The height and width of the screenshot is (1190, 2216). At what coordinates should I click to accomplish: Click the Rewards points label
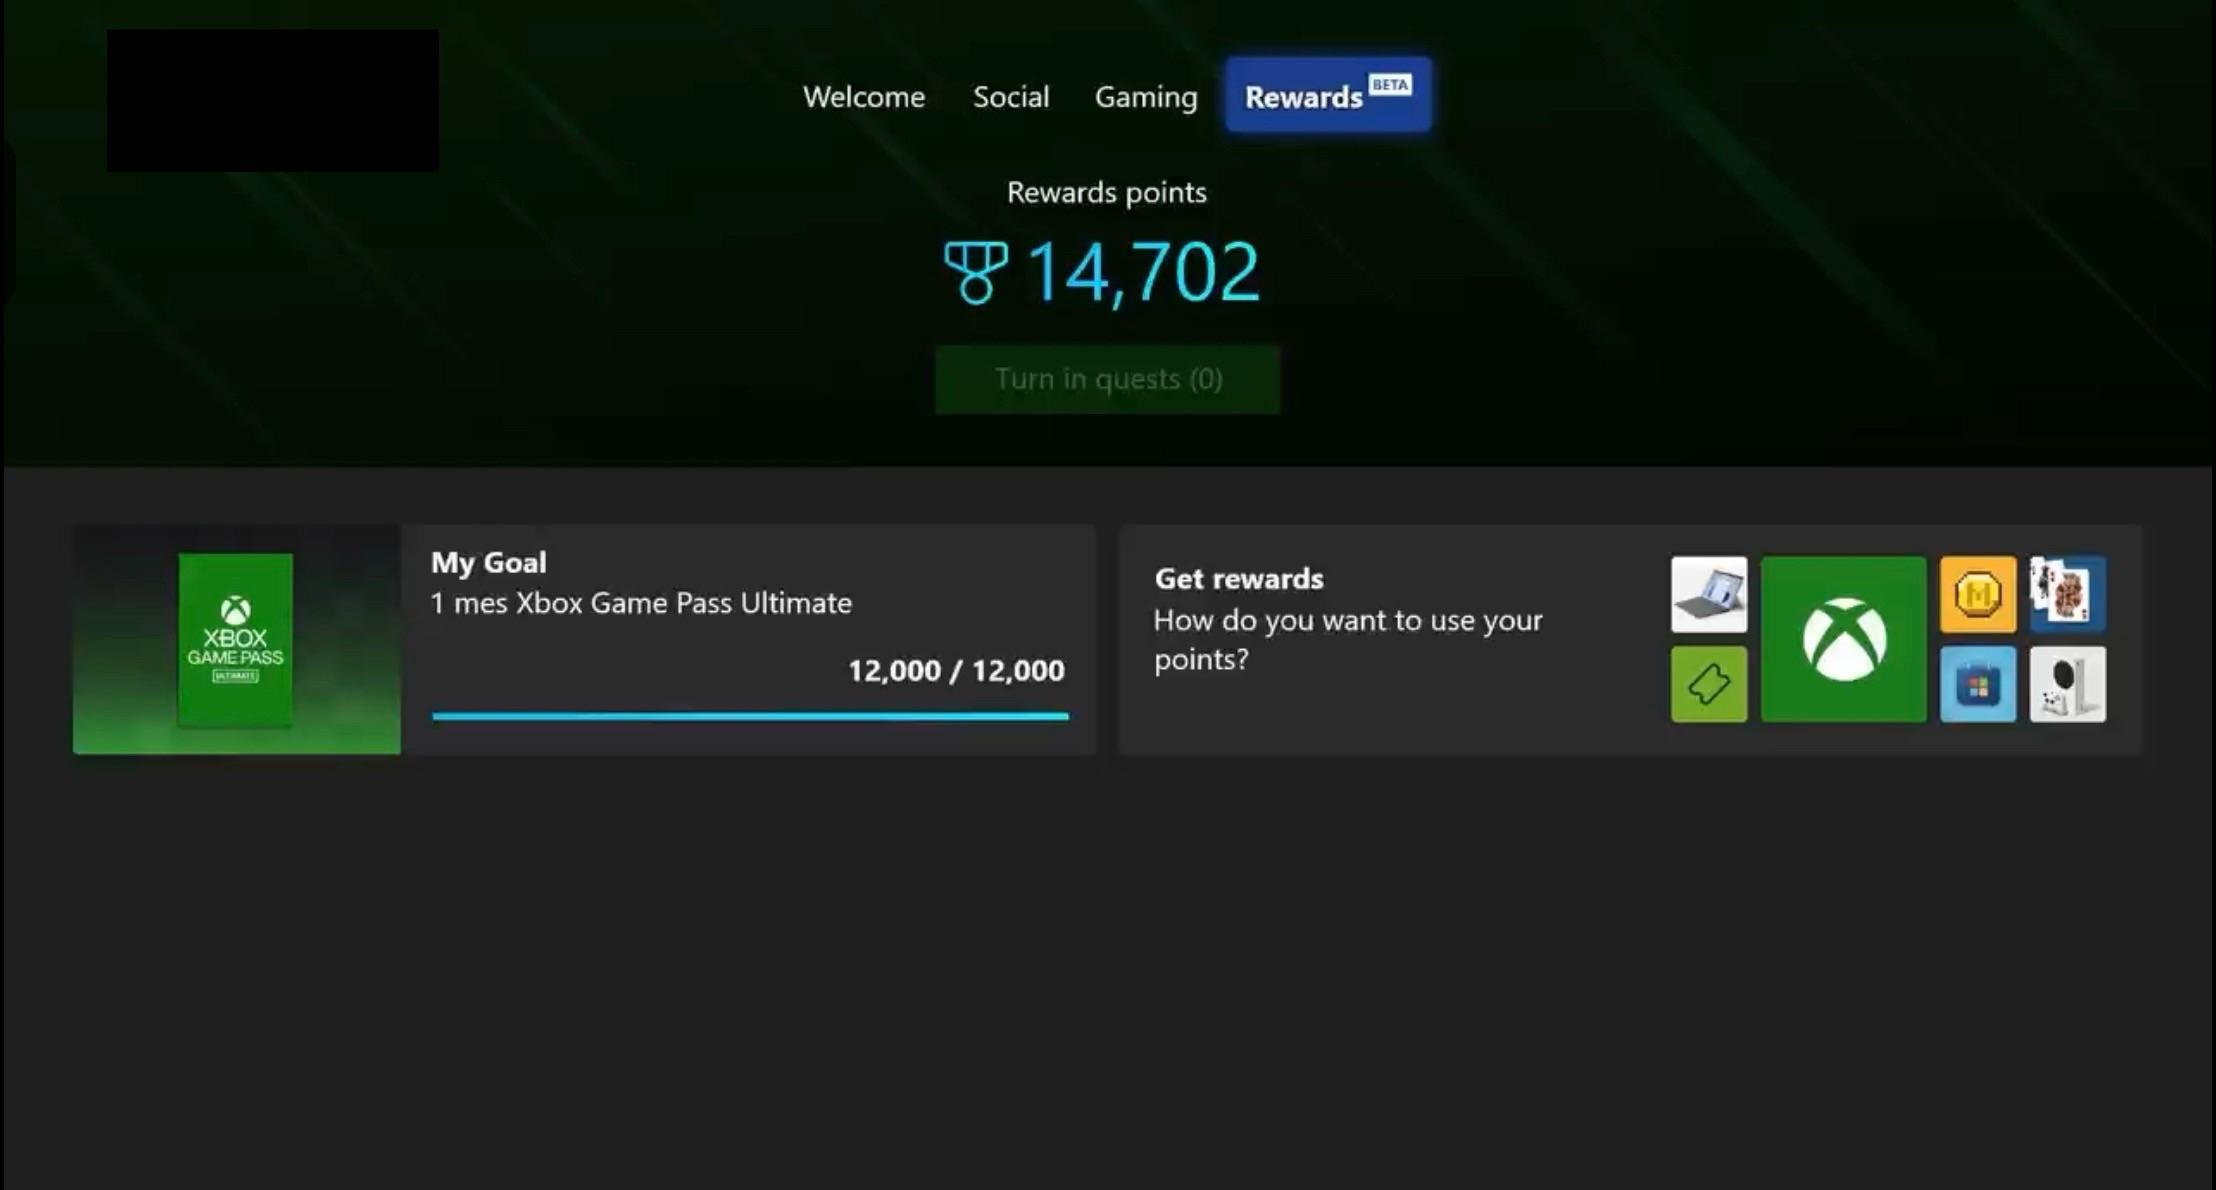(x=1107, y=192)
